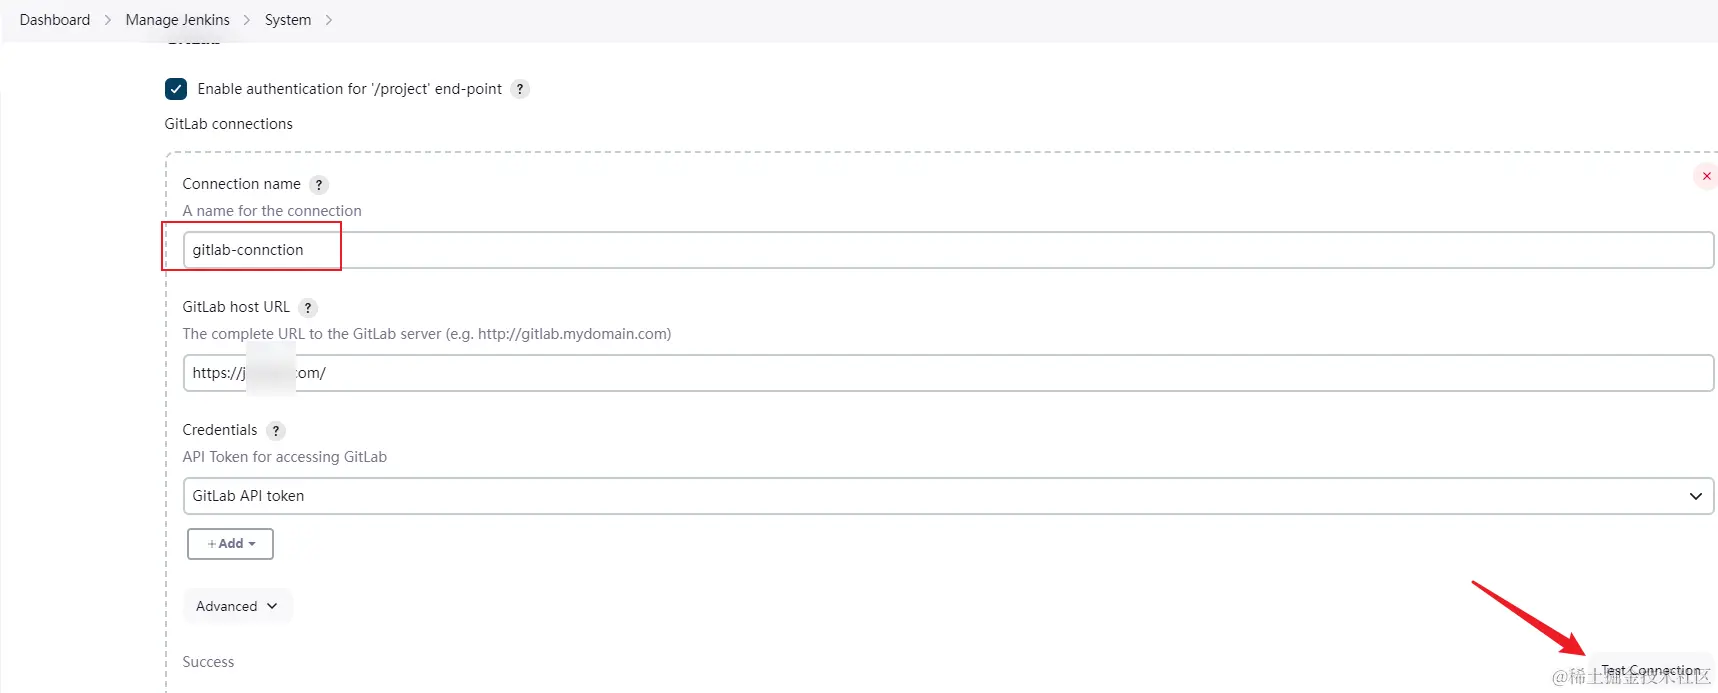Open help for Credentials
Image resolution: width=1718 pixels, height=693 pixels.
276,431
